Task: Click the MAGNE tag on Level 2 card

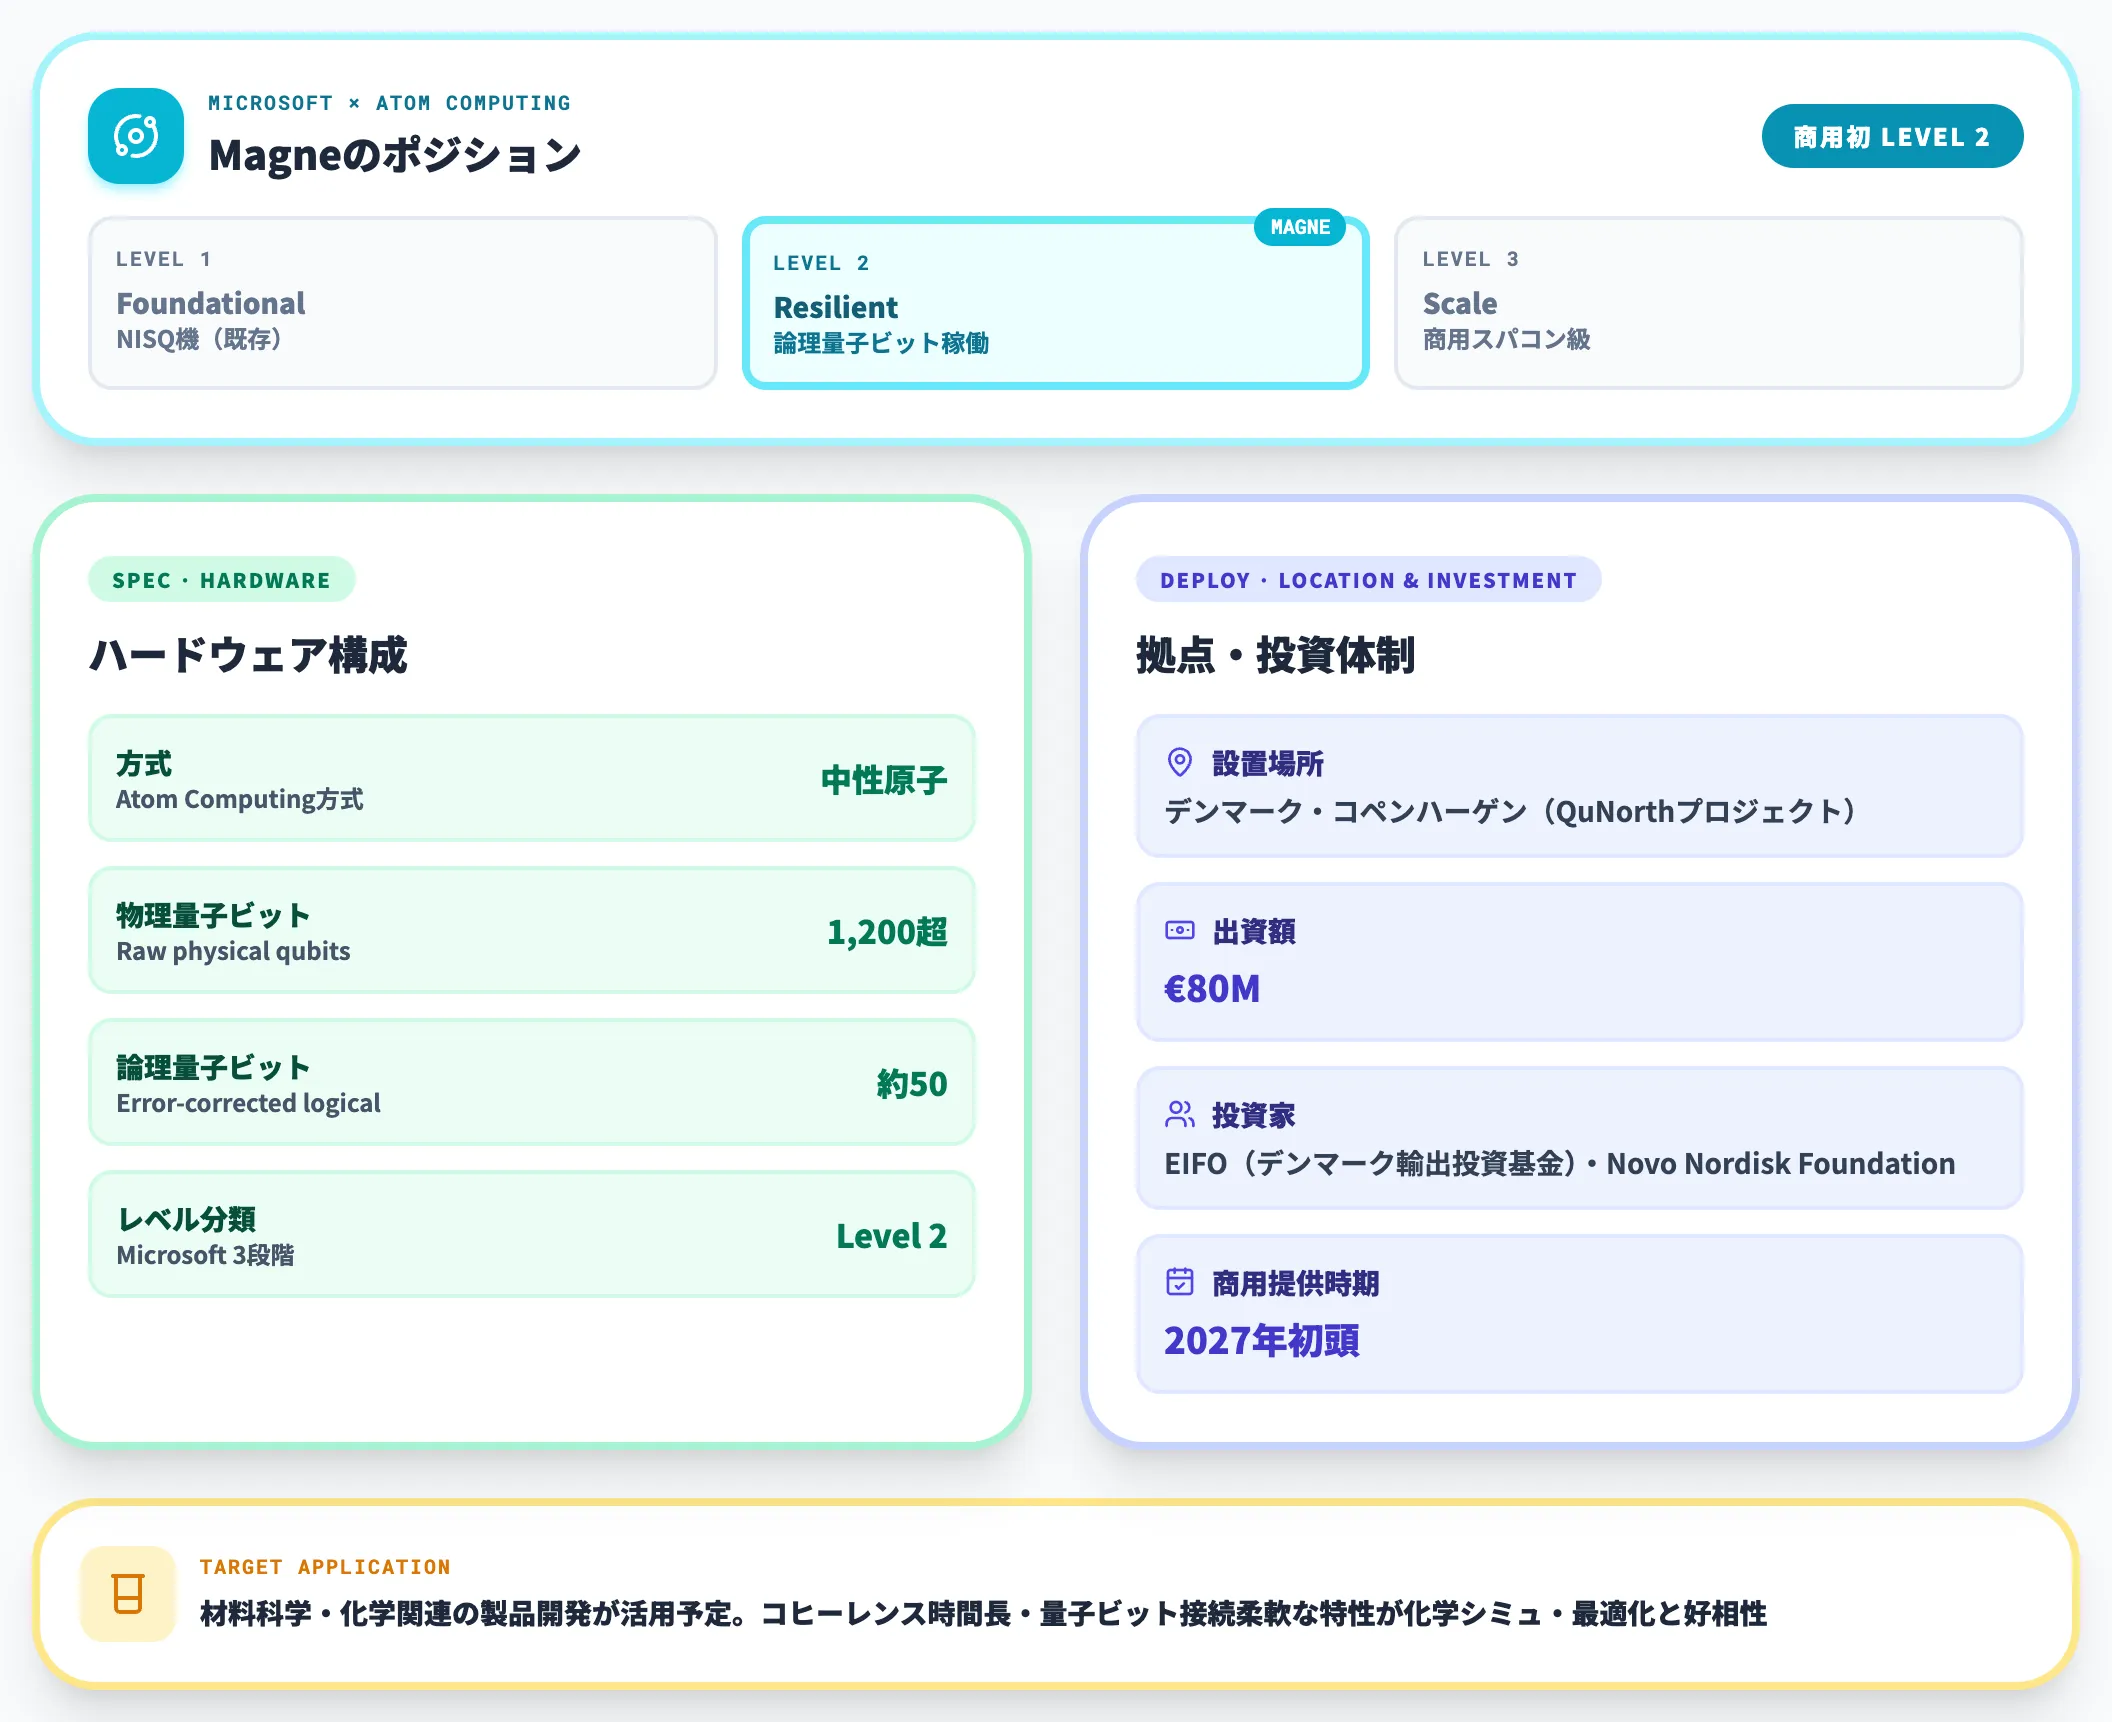Action: click(1300, 227)
